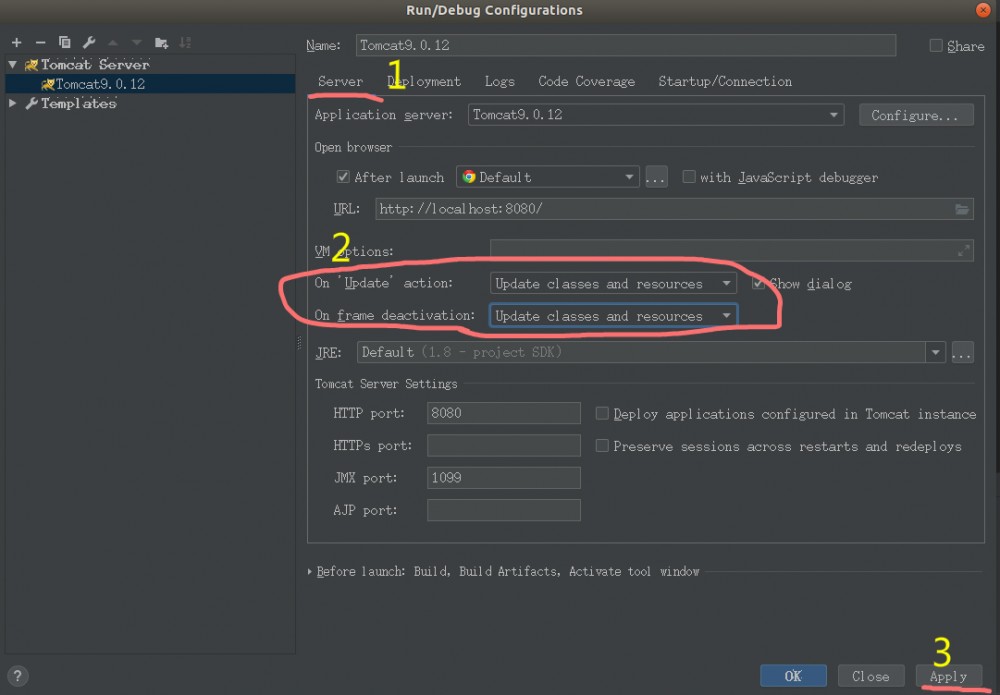Enable with JavaScript debugger checkbox

coord(688,177)
